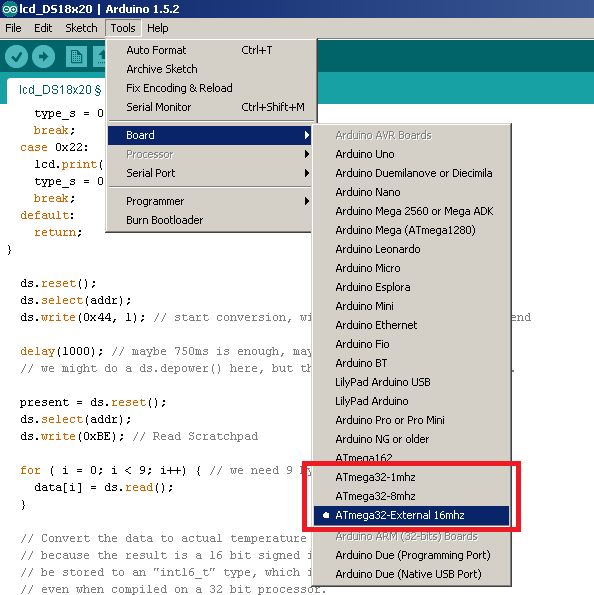Select Arduino Mini board
This screenshot has height=595, width=594.
click(x=411, y=306)
